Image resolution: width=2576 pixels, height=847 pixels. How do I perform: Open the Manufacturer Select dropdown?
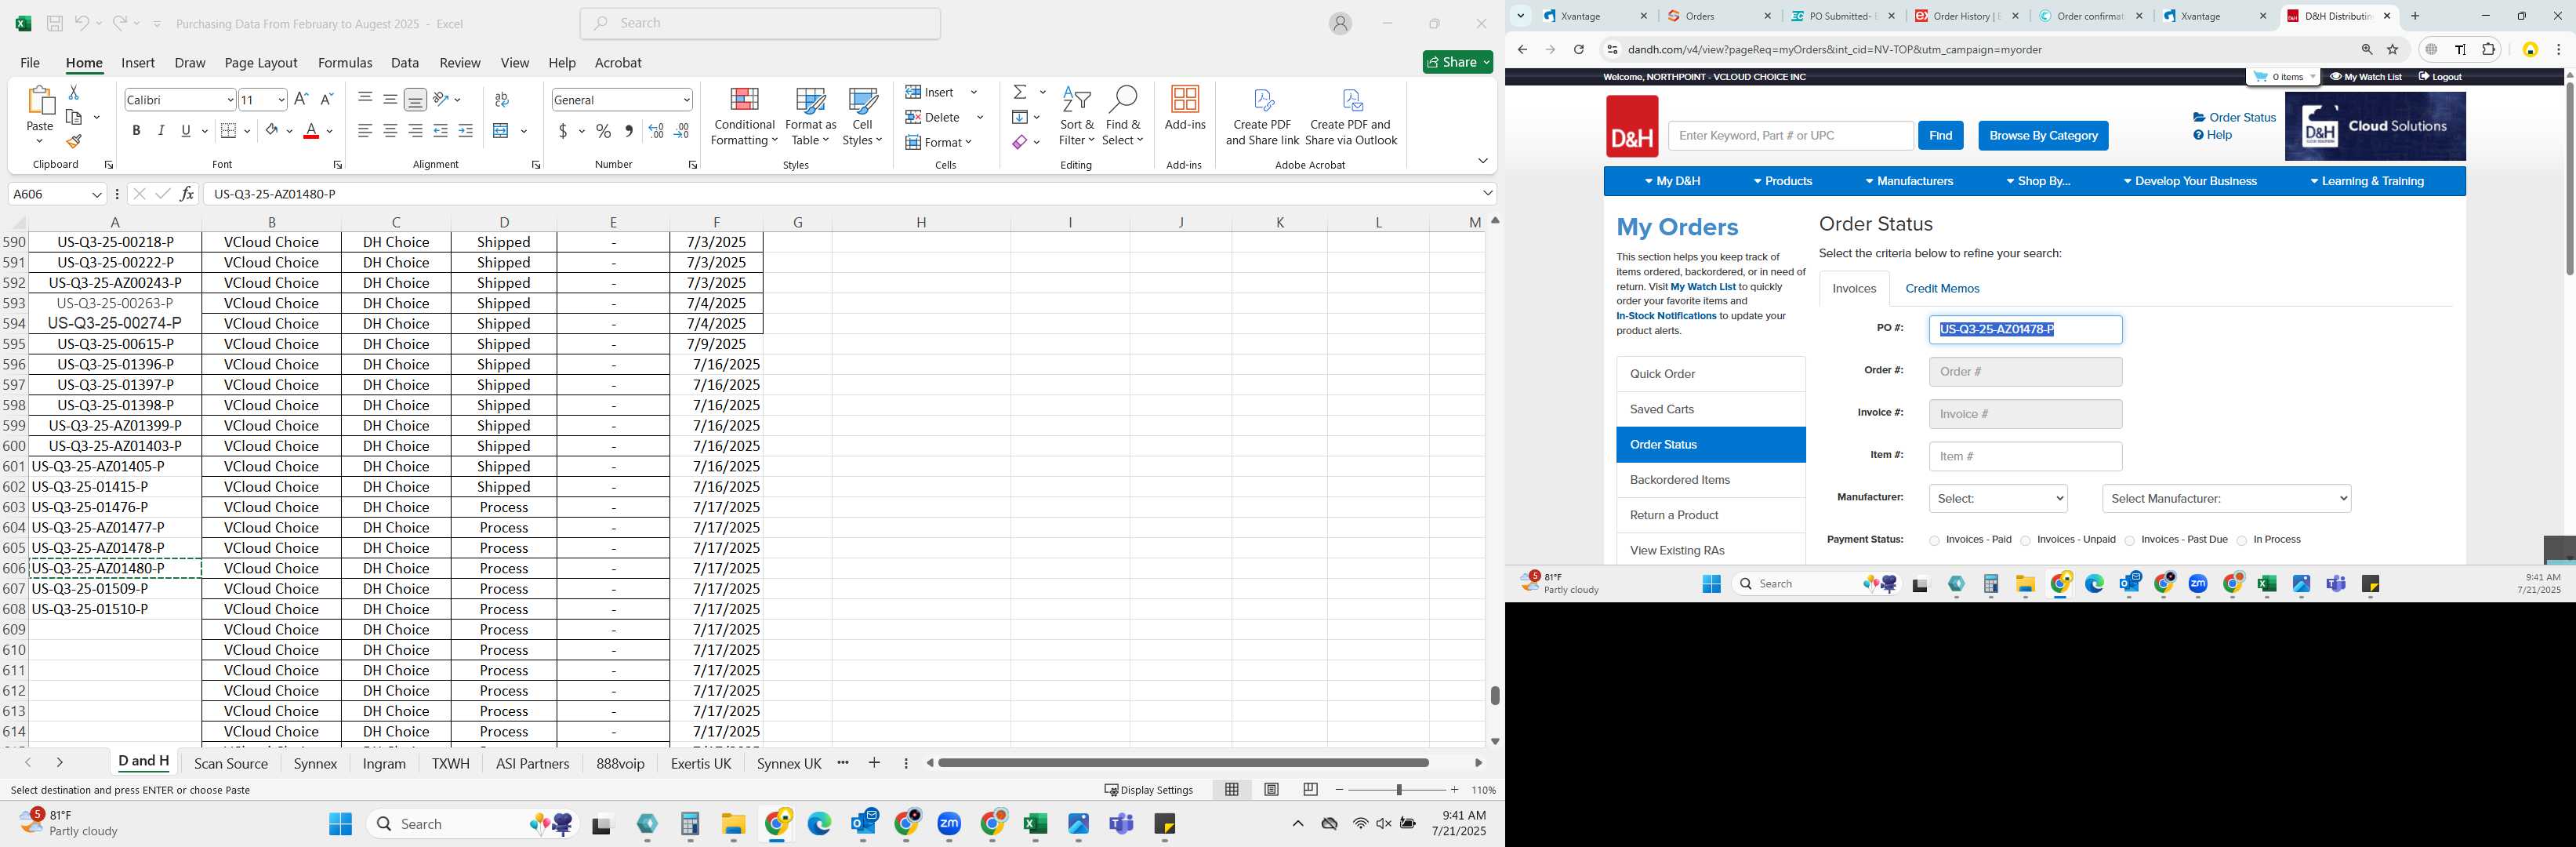pyautogui.click(x=1998, y=498)
